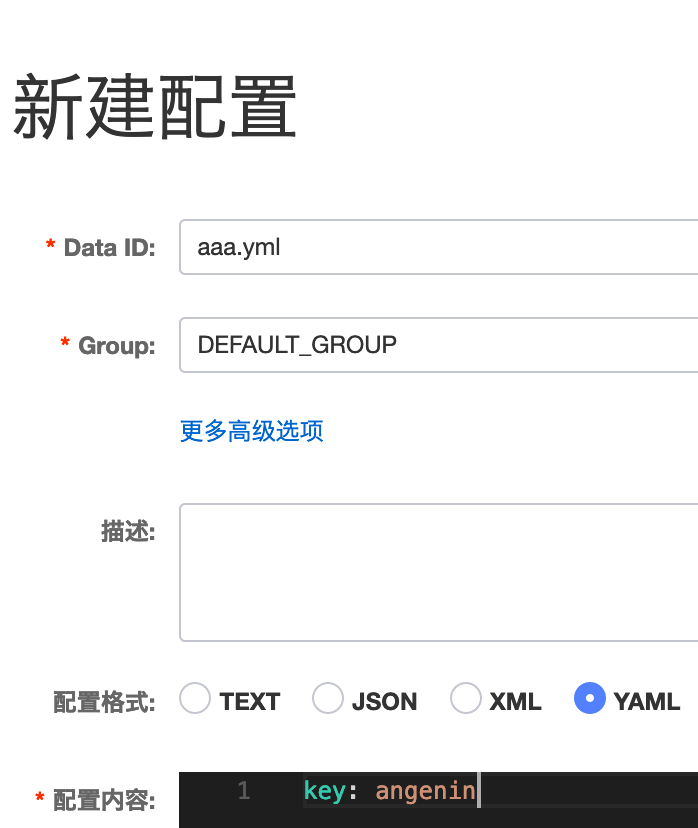Select the YAML configuration format
The width and height of the screenshot is (698, 828).
pyautogui.click(x=590, y=699)
